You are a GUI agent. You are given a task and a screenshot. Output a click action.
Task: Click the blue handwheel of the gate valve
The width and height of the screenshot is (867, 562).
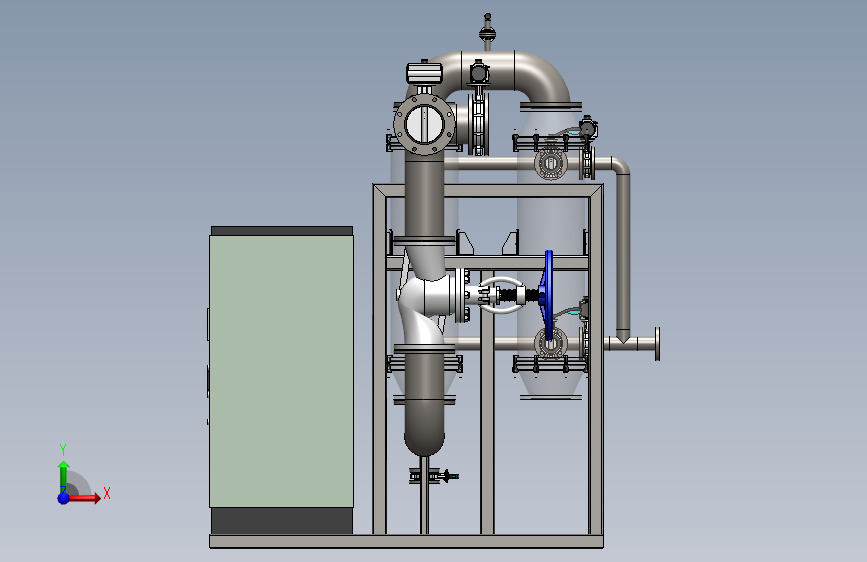(549, 295)
